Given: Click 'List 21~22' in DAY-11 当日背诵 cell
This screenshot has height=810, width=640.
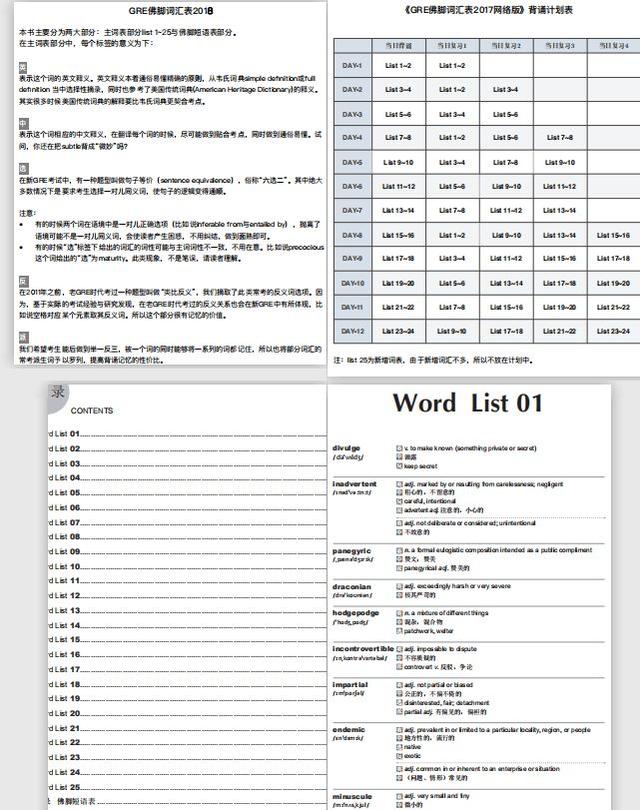Looking at the screenshot, I should coord(398,307).
